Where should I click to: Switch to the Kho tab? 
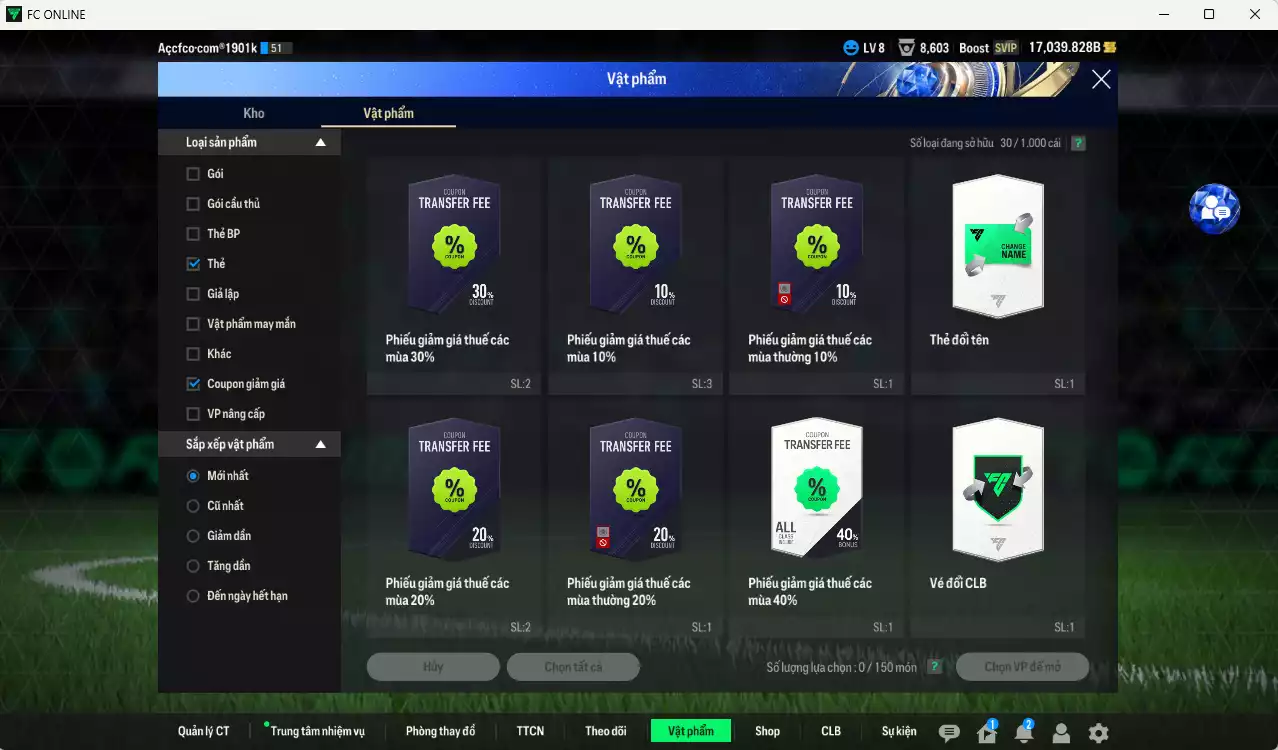[254, 113]
